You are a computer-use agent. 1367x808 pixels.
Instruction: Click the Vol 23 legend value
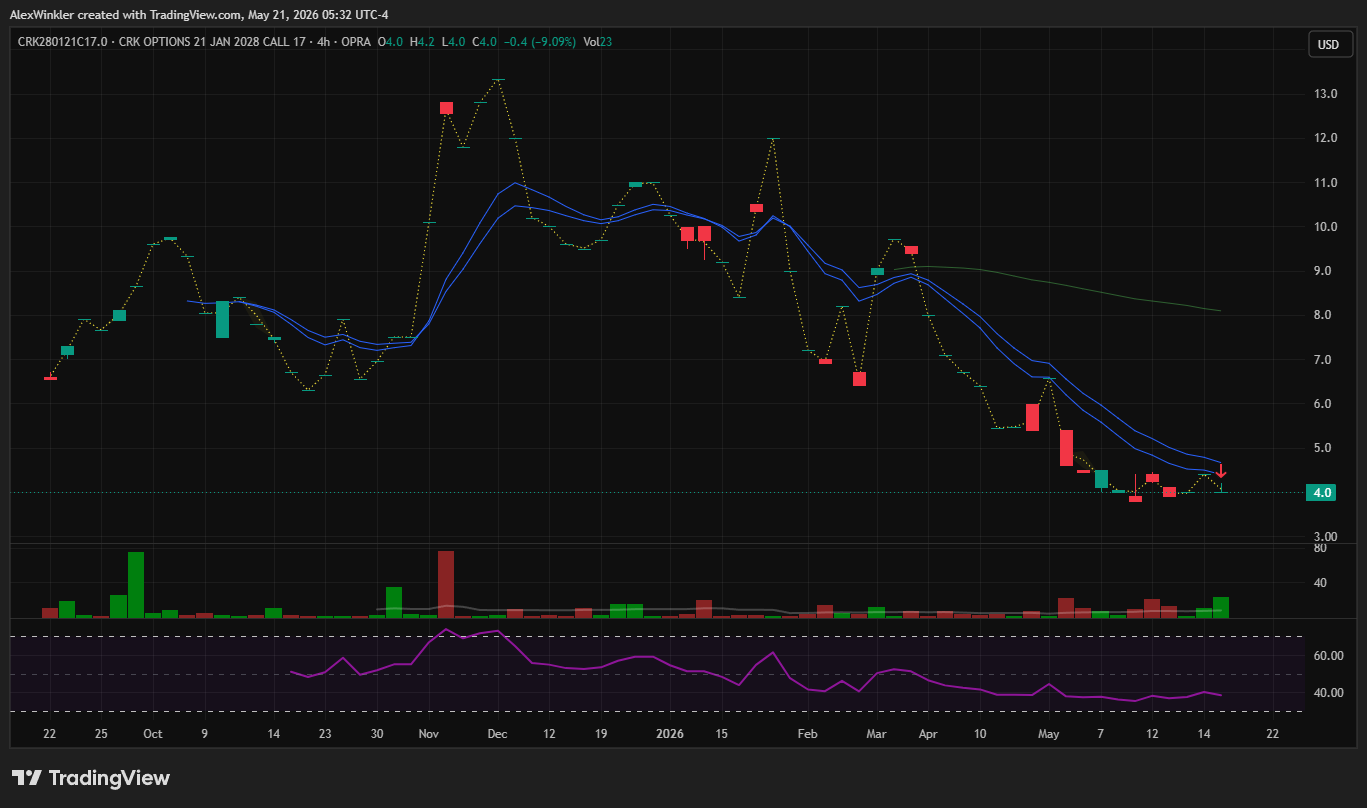click(x=598, y=42)
